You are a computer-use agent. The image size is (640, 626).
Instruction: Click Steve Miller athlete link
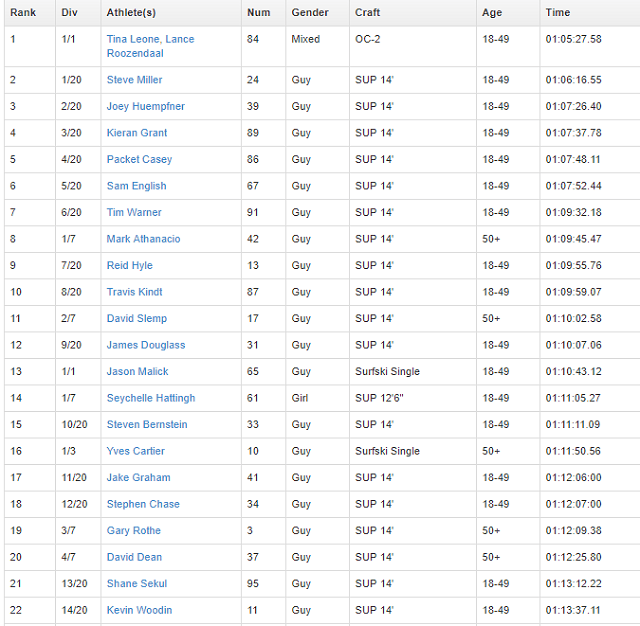(x=134, y=80)
